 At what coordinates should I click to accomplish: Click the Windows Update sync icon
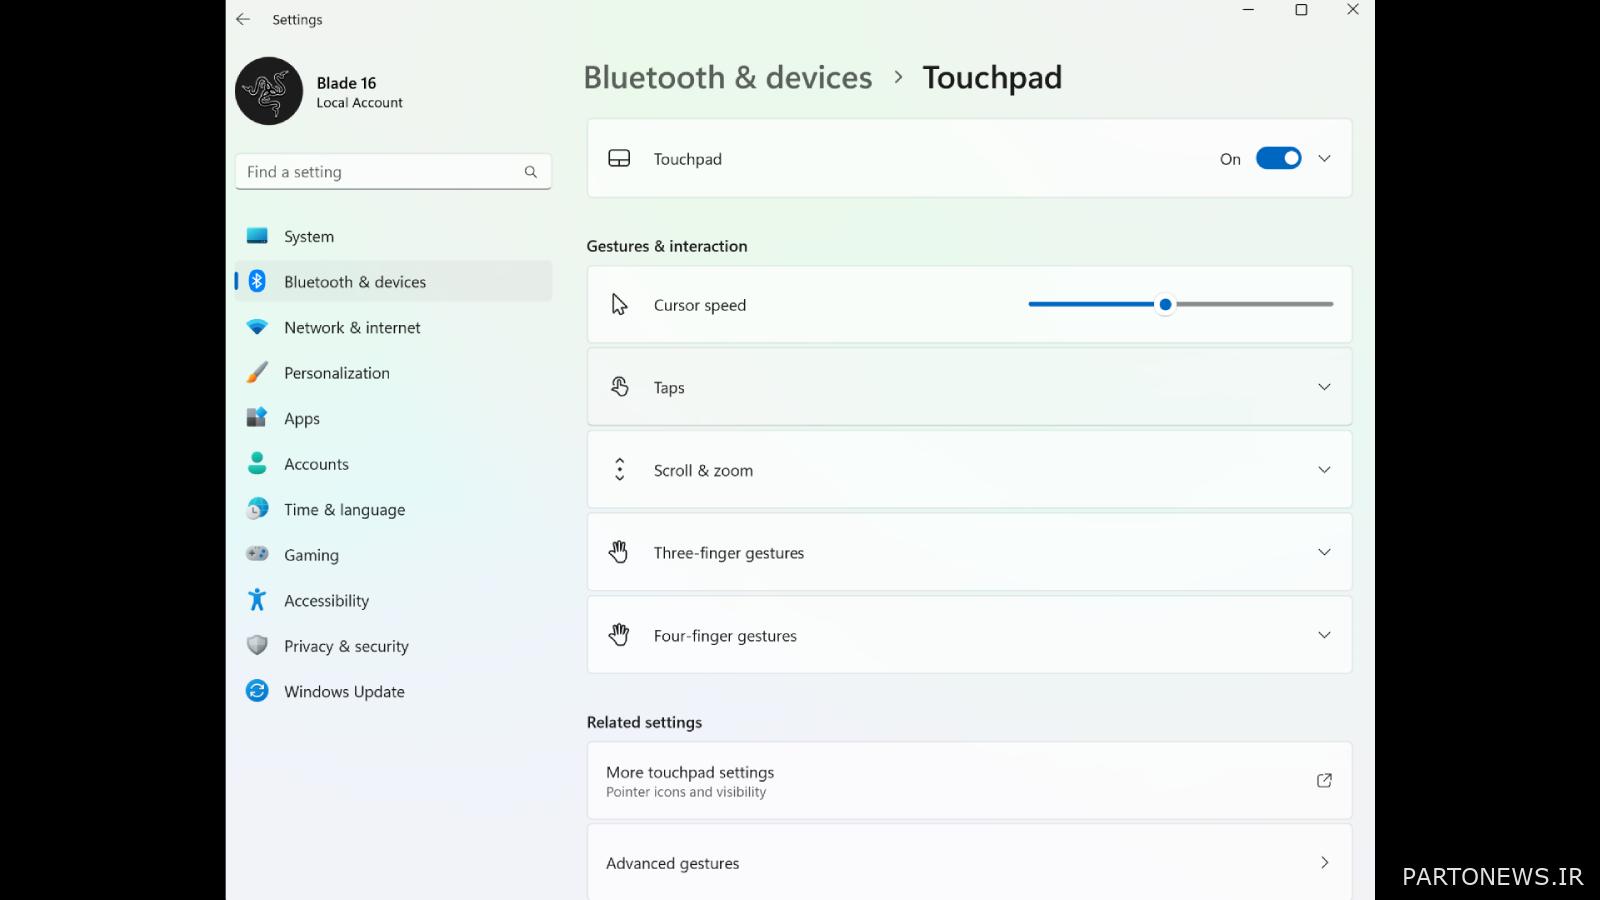257,691
